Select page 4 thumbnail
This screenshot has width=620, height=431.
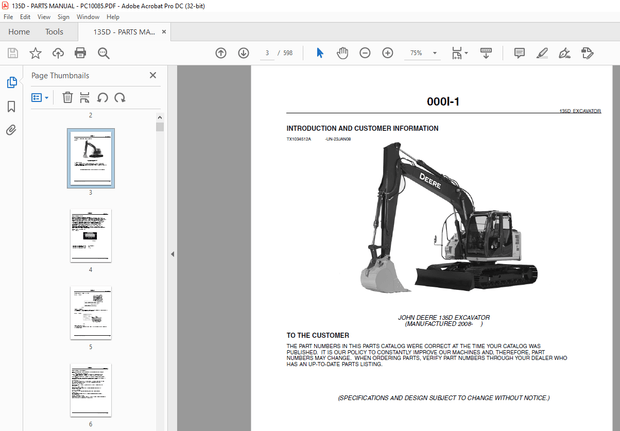[91, 236]
